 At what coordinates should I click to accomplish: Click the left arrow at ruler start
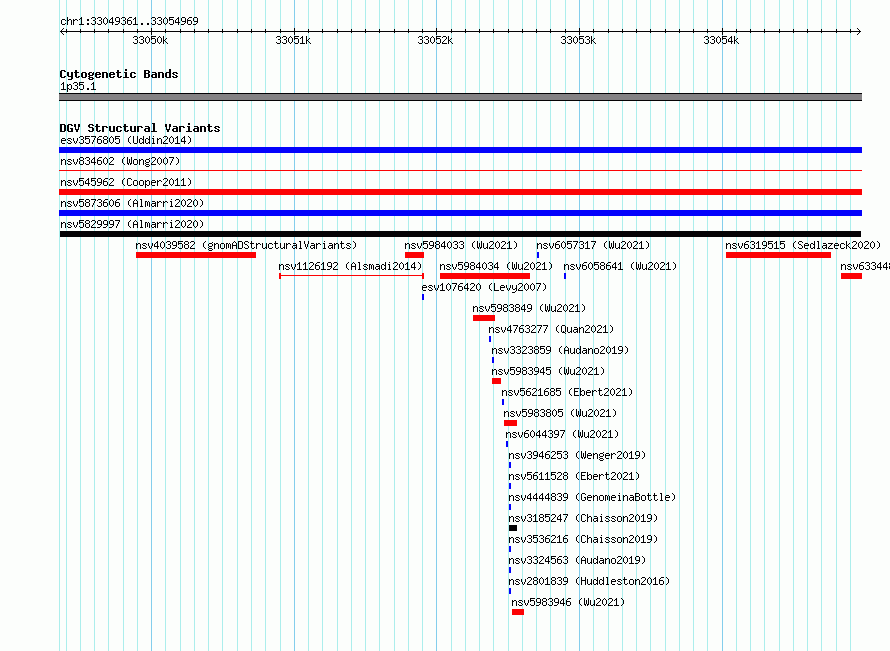click(x=63, y=31)
